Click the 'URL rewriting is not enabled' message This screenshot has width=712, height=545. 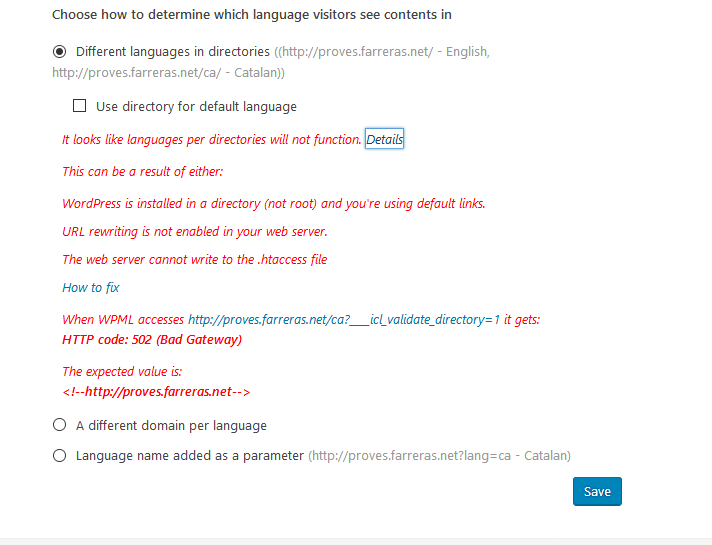tap(195, 232)
